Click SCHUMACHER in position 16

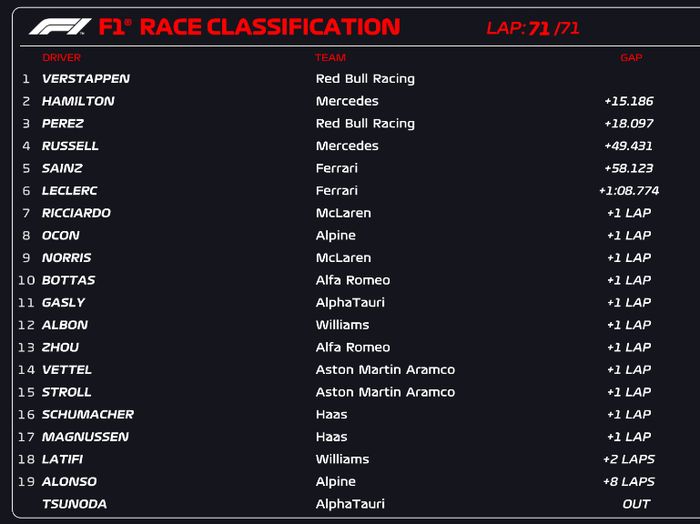[88, 414]
